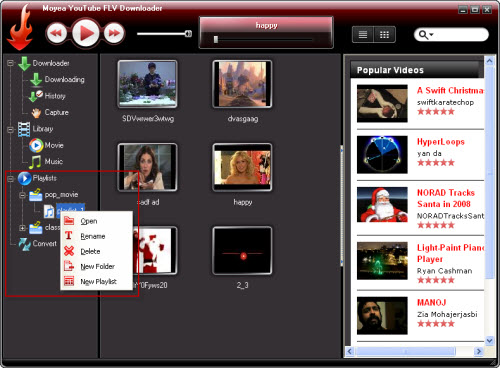This screenshot has width=500, height=368.
Task: Collapse the Downloader tree node
Action: (x=11, y=63)
